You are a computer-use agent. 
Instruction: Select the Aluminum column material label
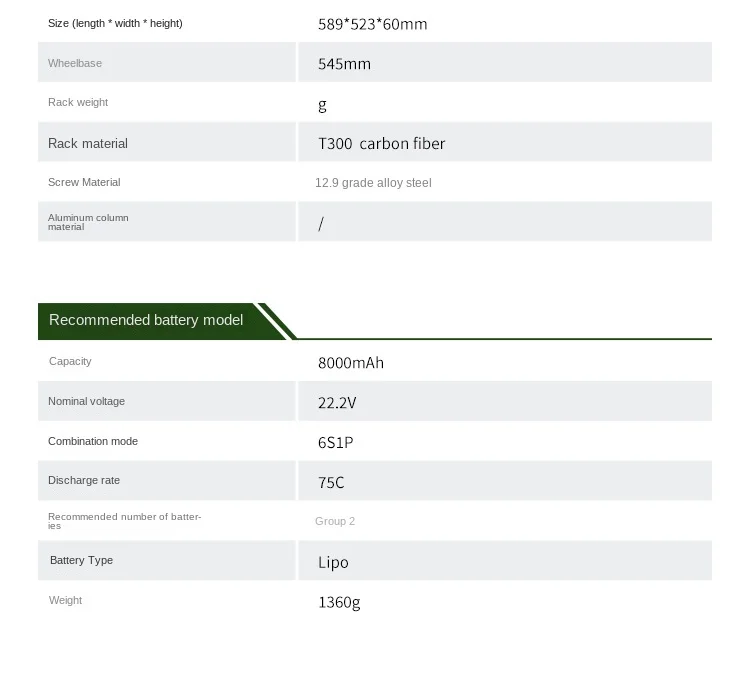pyautogui.click(x=88, y=222)
